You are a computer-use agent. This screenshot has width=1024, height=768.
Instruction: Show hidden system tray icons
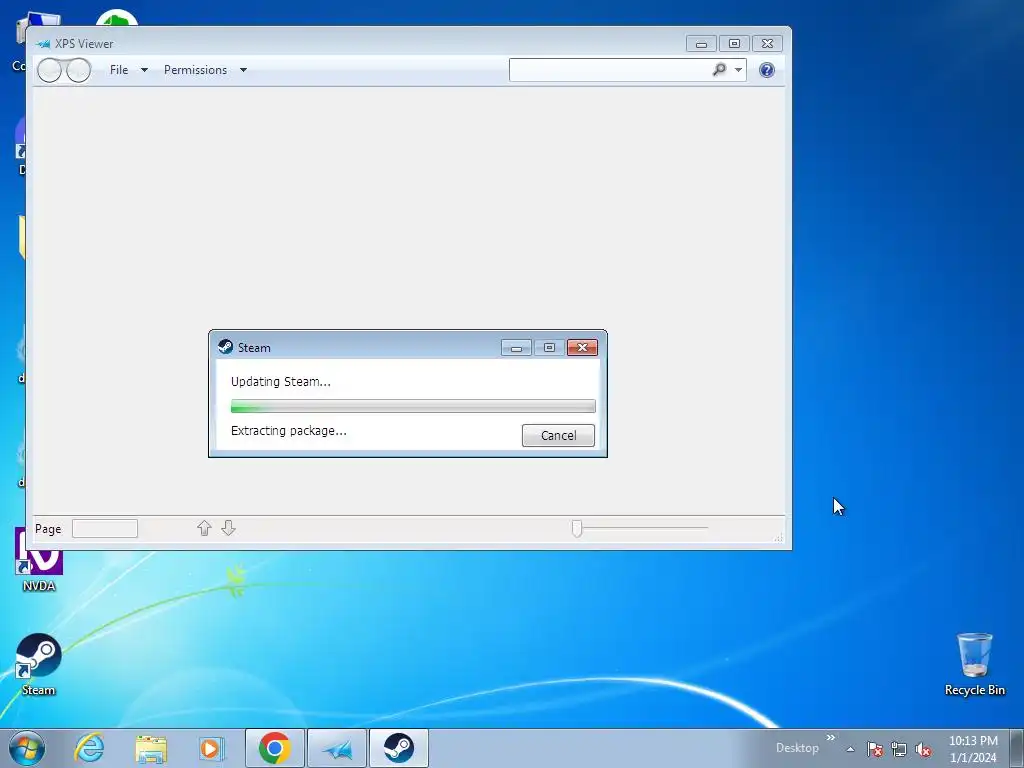pos(850,749)
